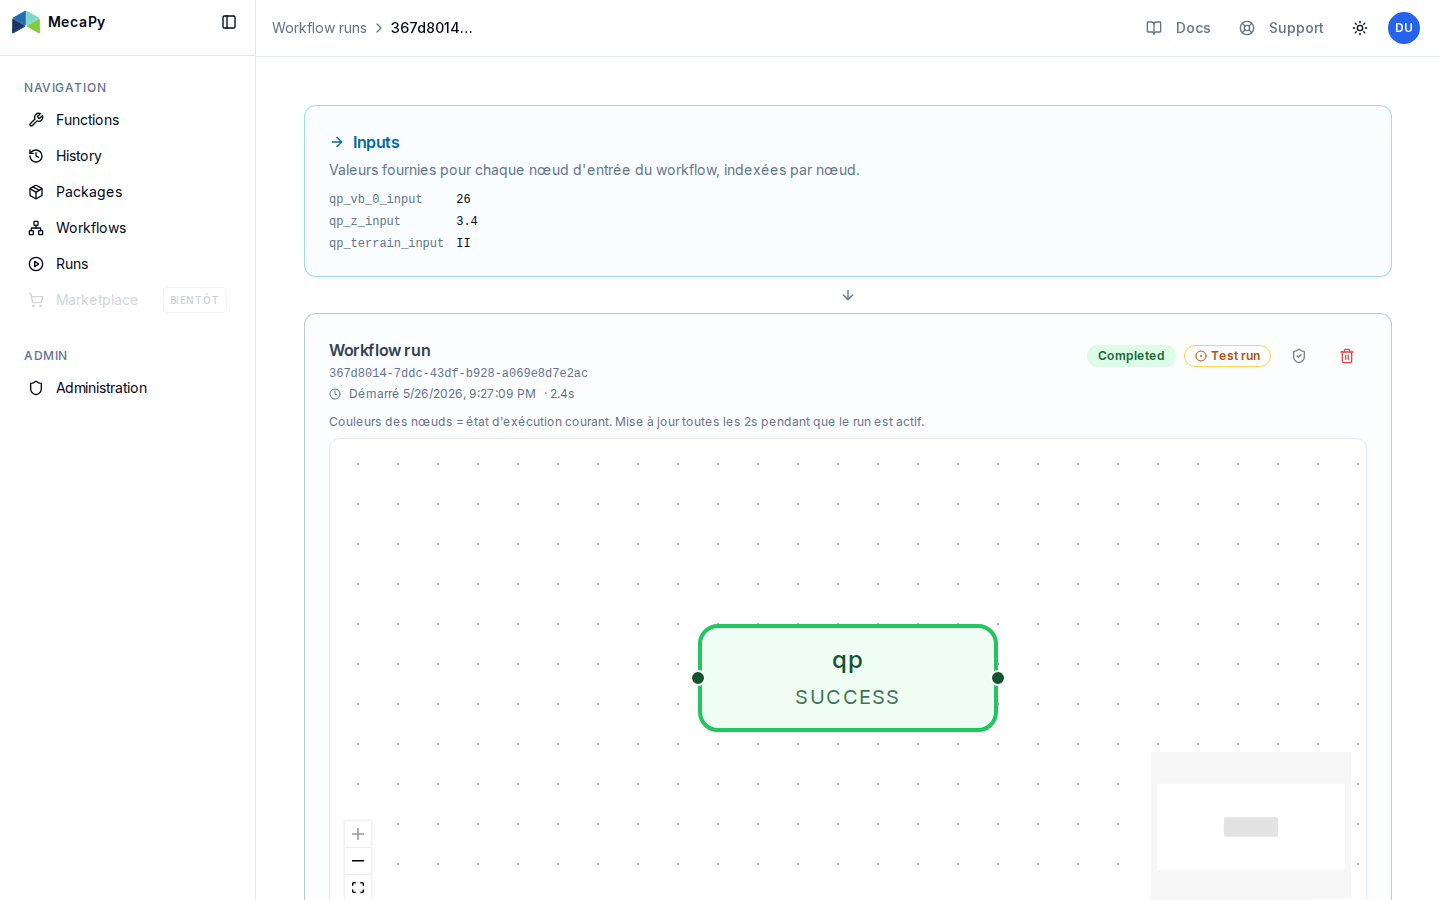1440x900 pixels.
Task: Click the Inputs section heading
Action: (376, 142)
